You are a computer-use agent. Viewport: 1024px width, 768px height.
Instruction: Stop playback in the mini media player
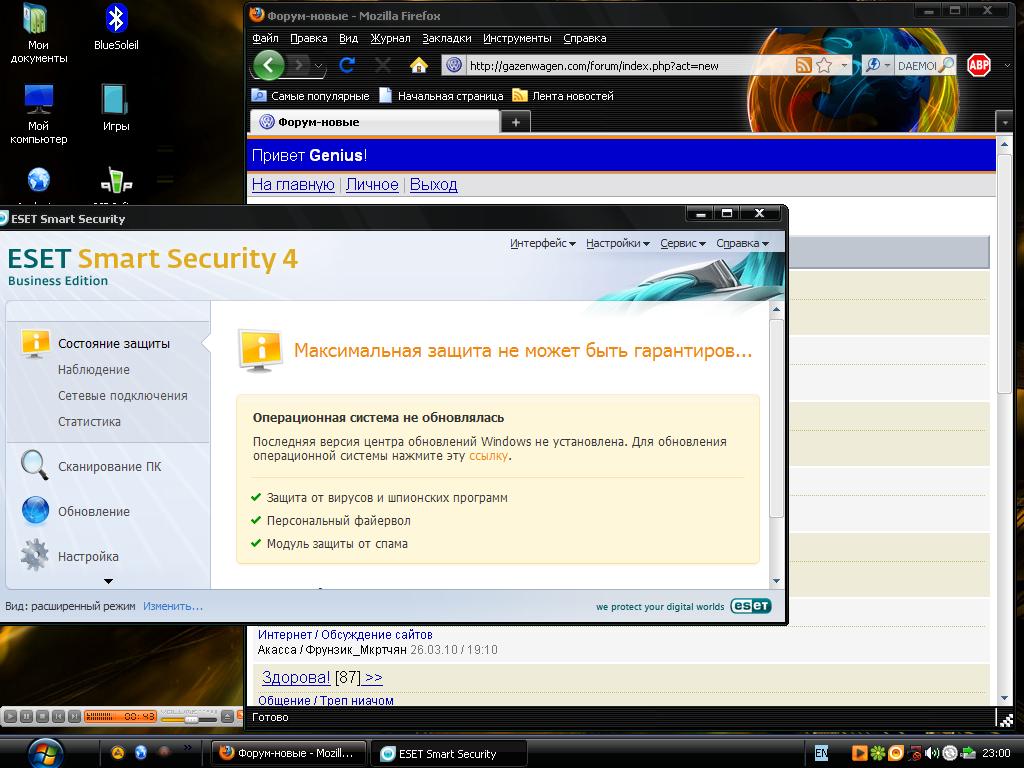click(x=42, y=716)
